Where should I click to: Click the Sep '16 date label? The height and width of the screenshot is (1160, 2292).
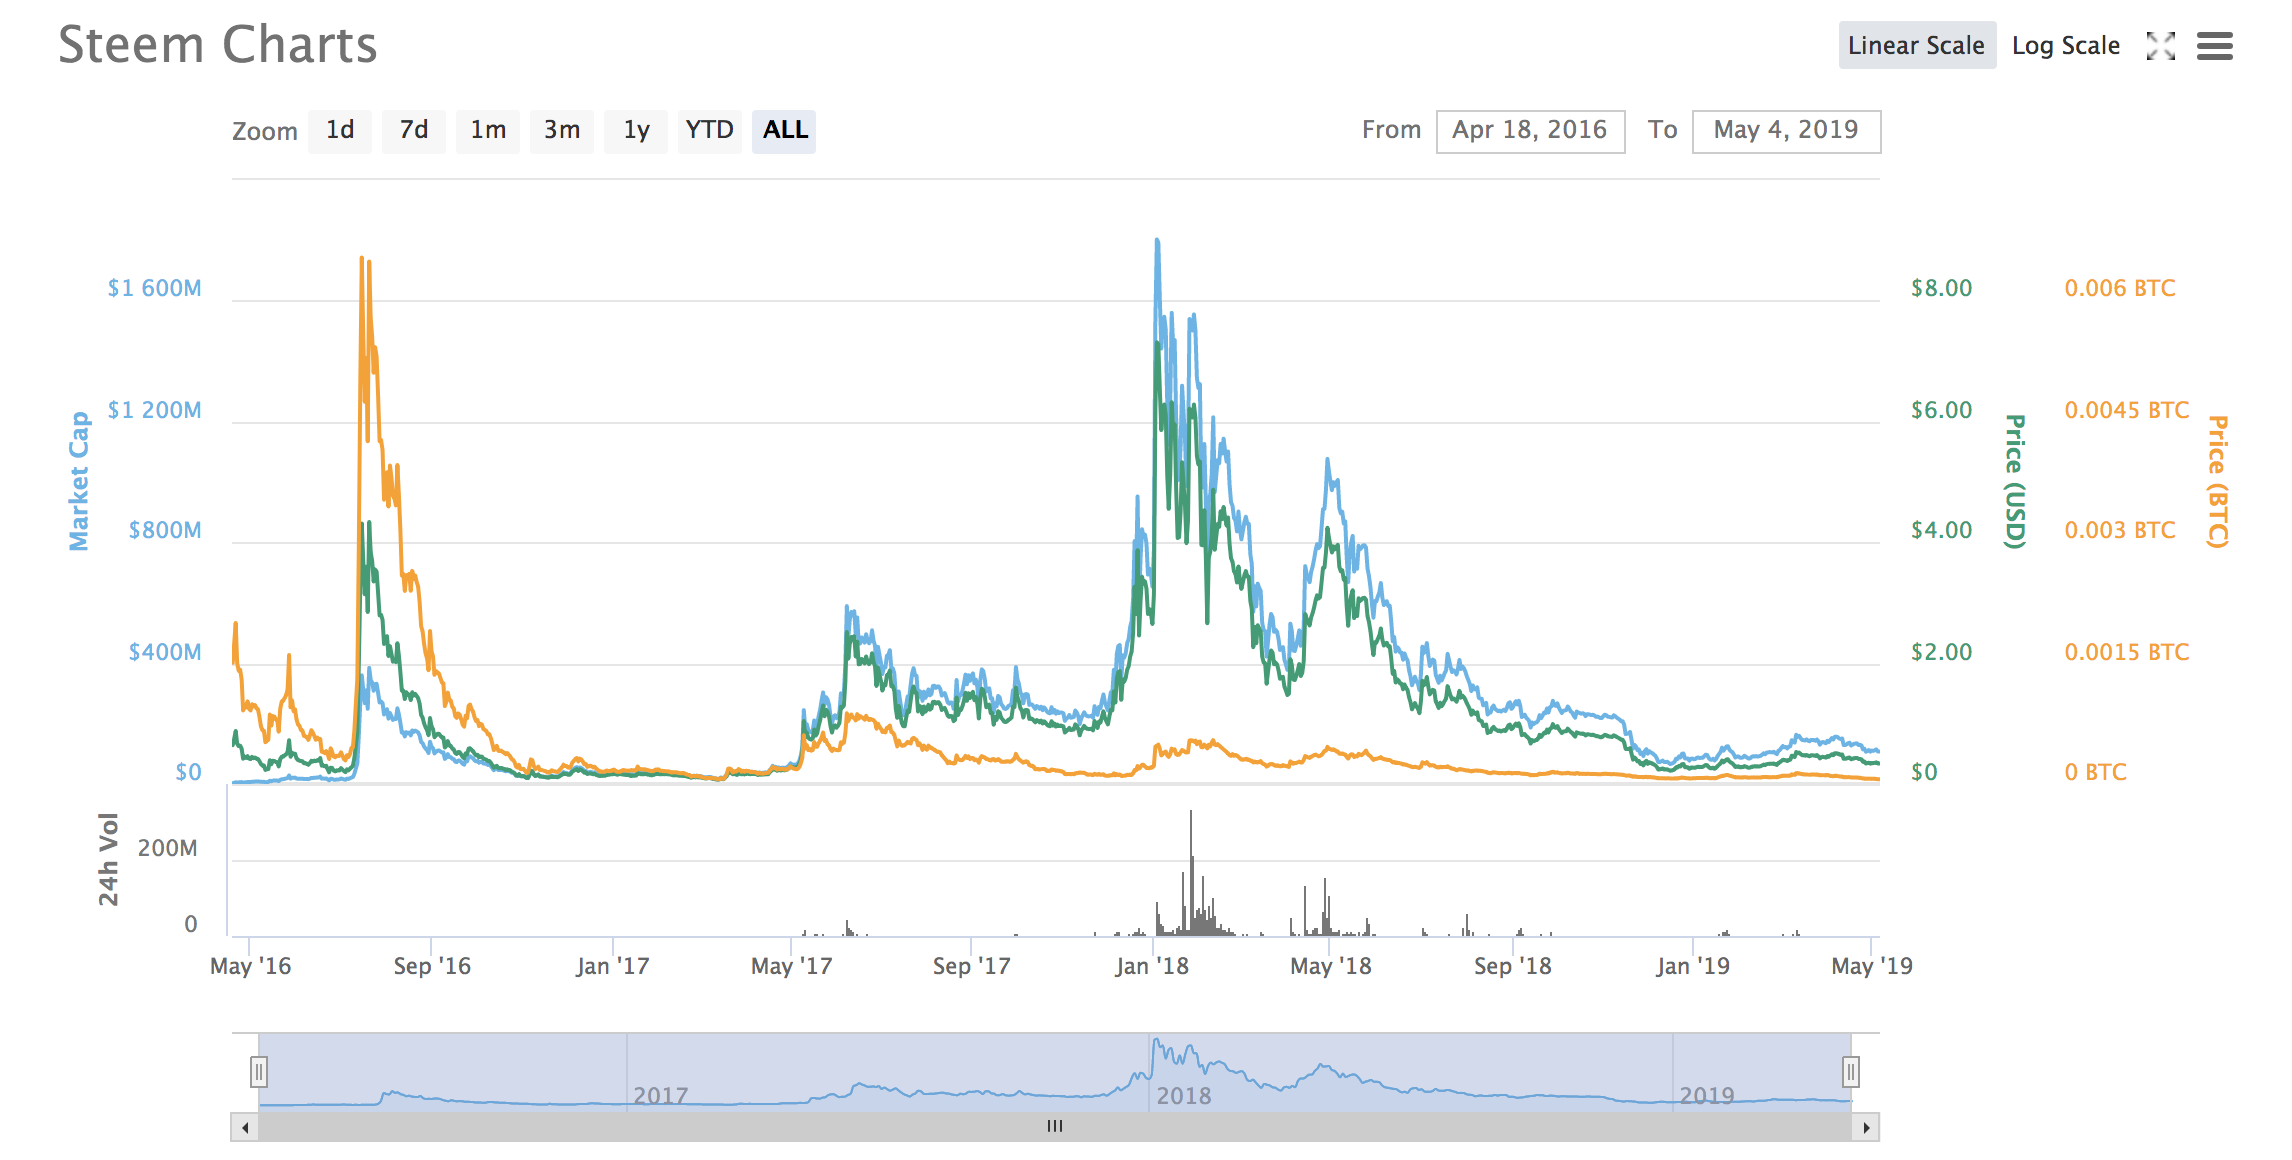tap(431, 966)
